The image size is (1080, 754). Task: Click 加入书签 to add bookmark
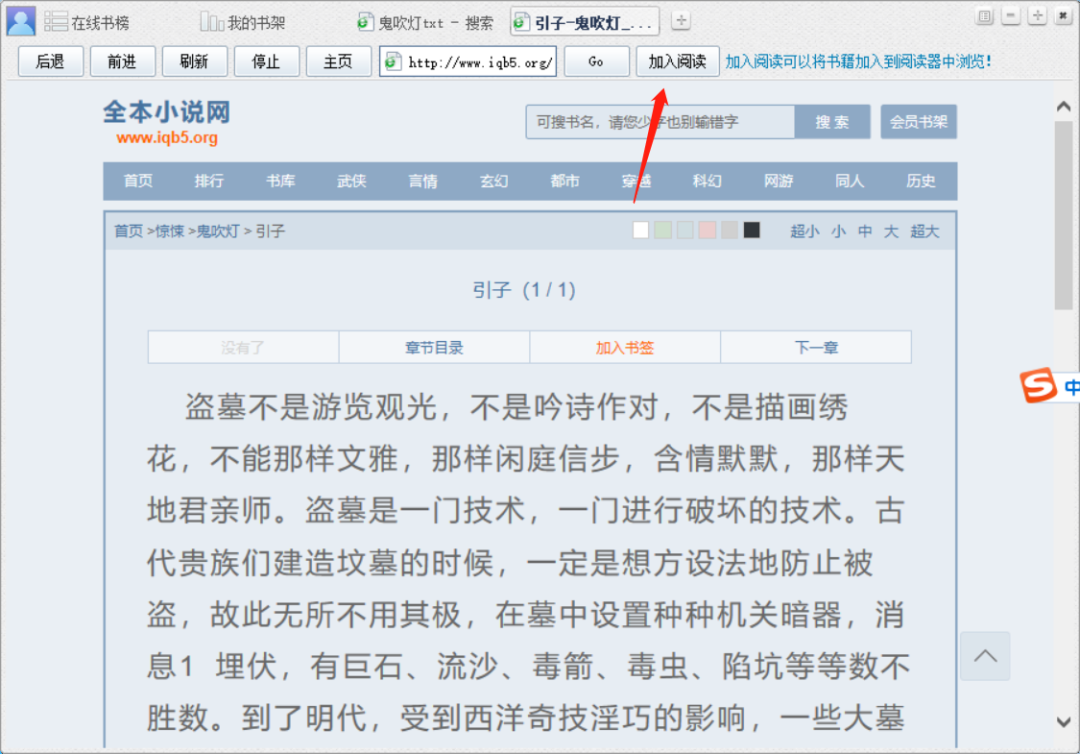625,347
